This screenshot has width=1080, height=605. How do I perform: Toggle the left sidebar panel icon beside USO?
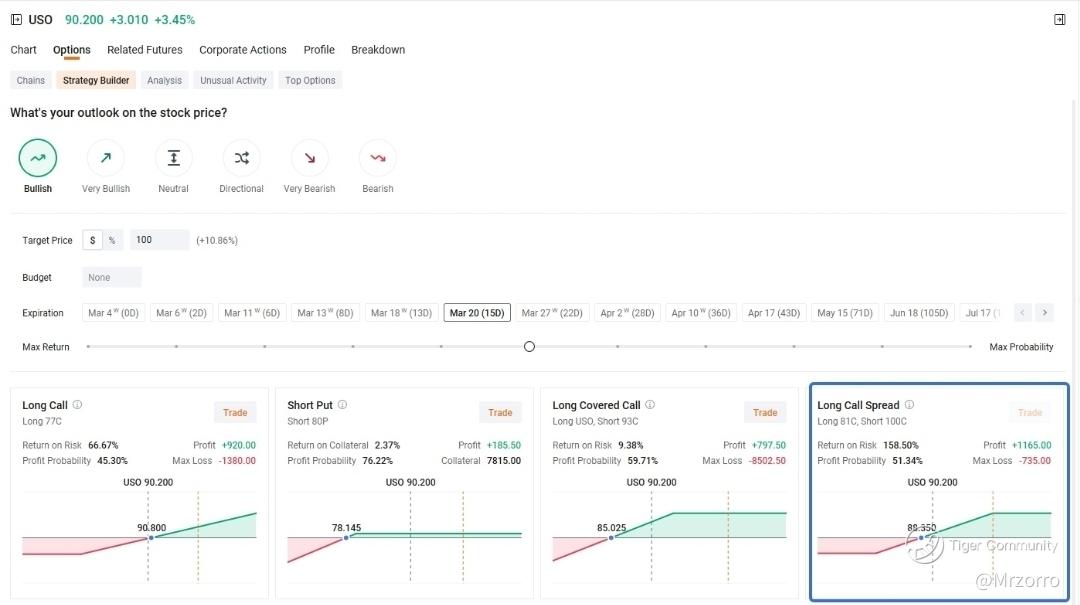[17, 20]
